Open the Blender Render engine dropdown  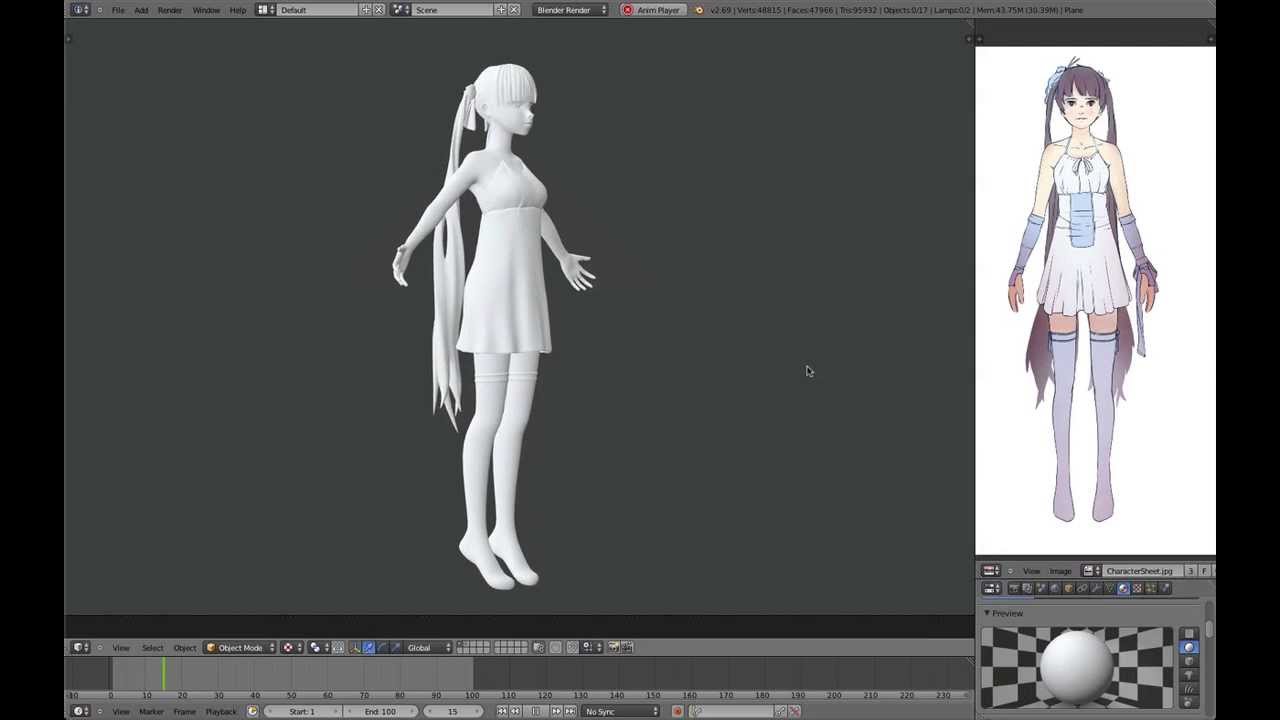570,10
